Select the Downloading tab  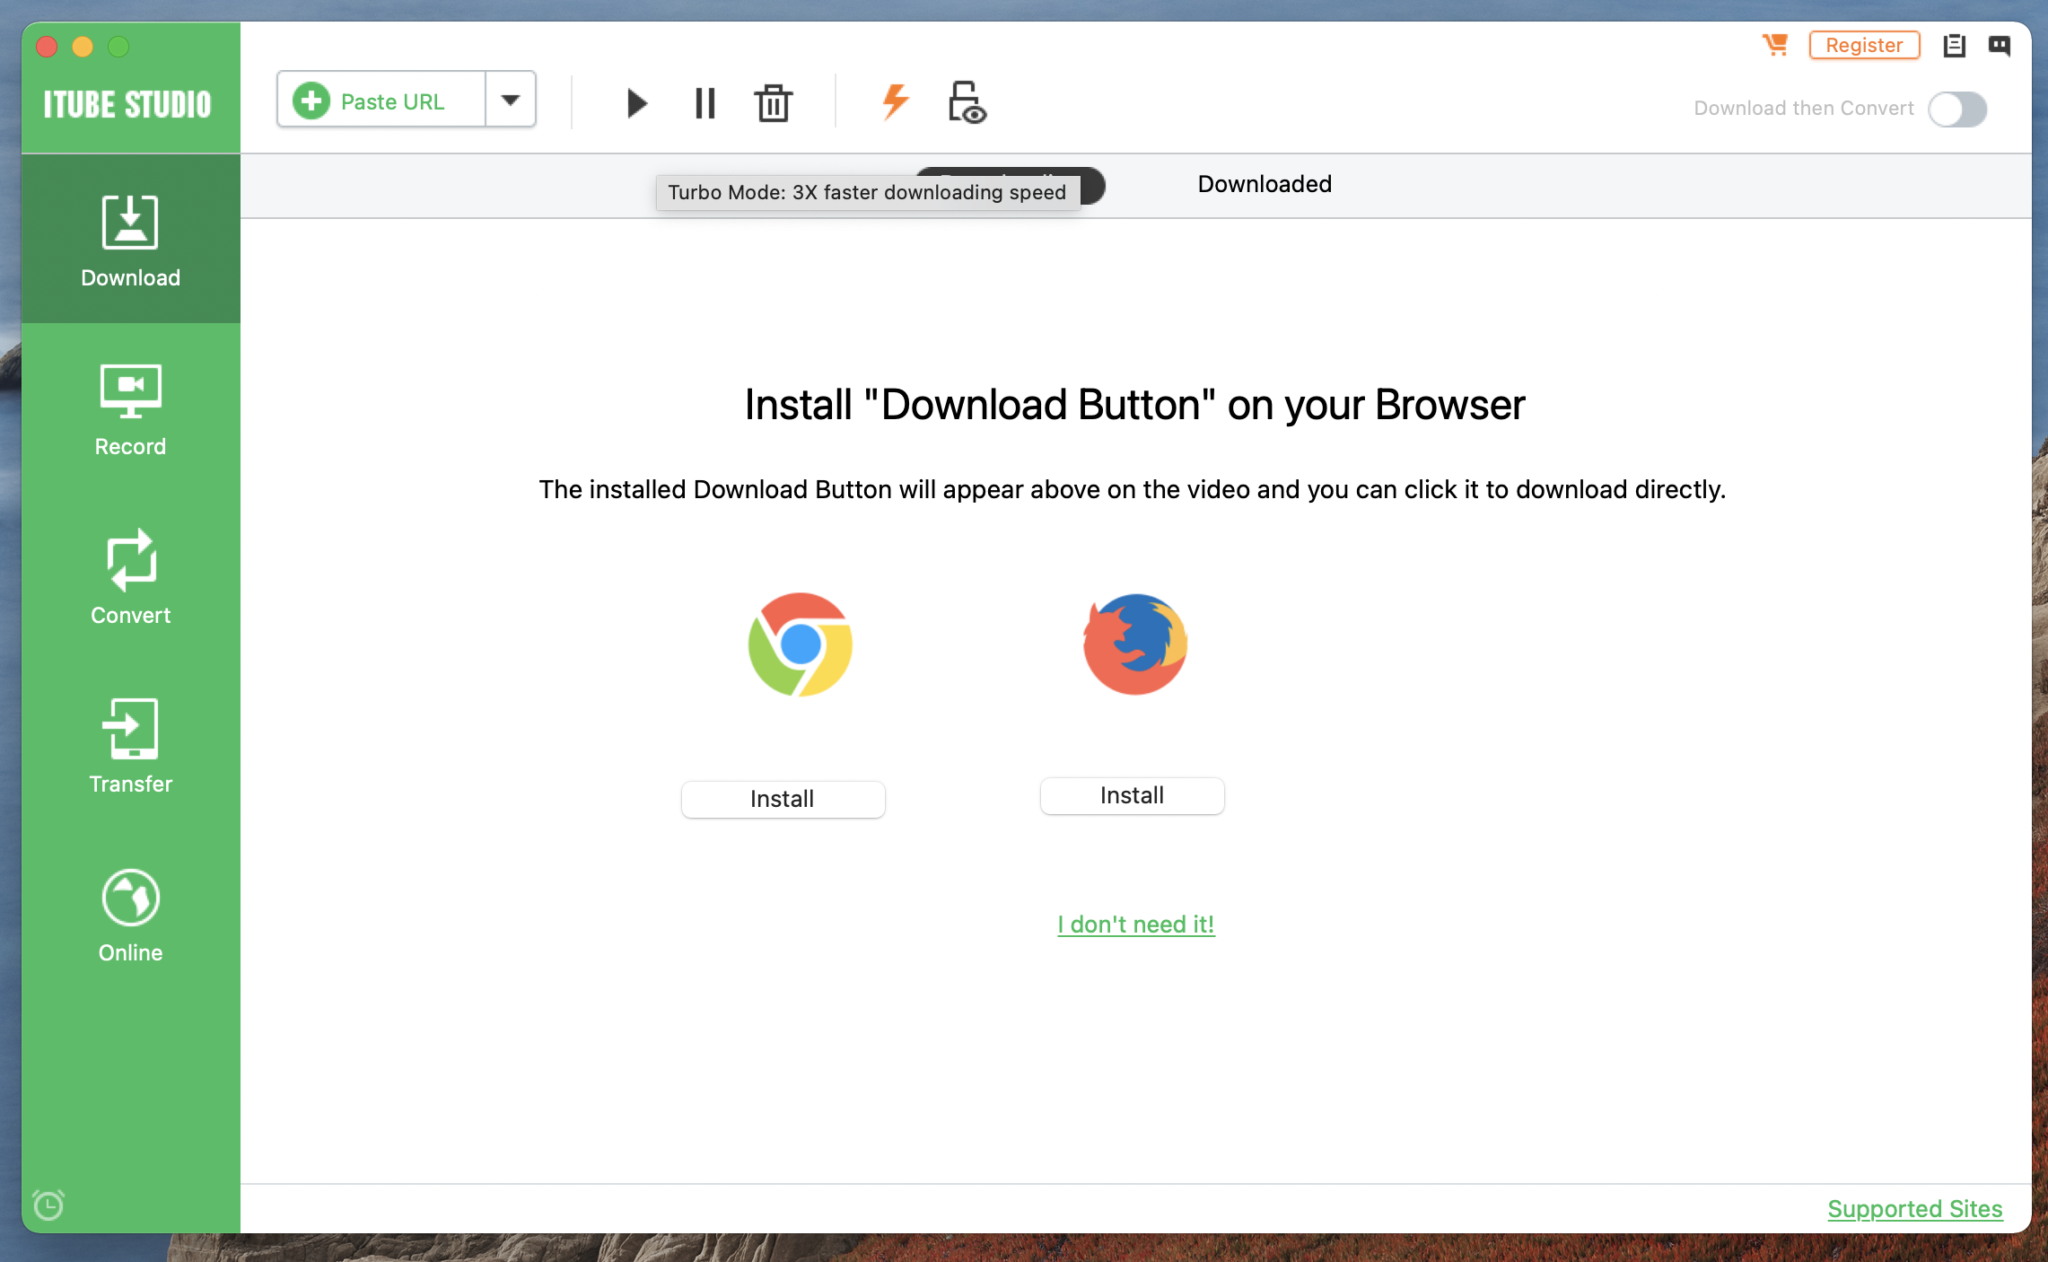point(1009,183)
